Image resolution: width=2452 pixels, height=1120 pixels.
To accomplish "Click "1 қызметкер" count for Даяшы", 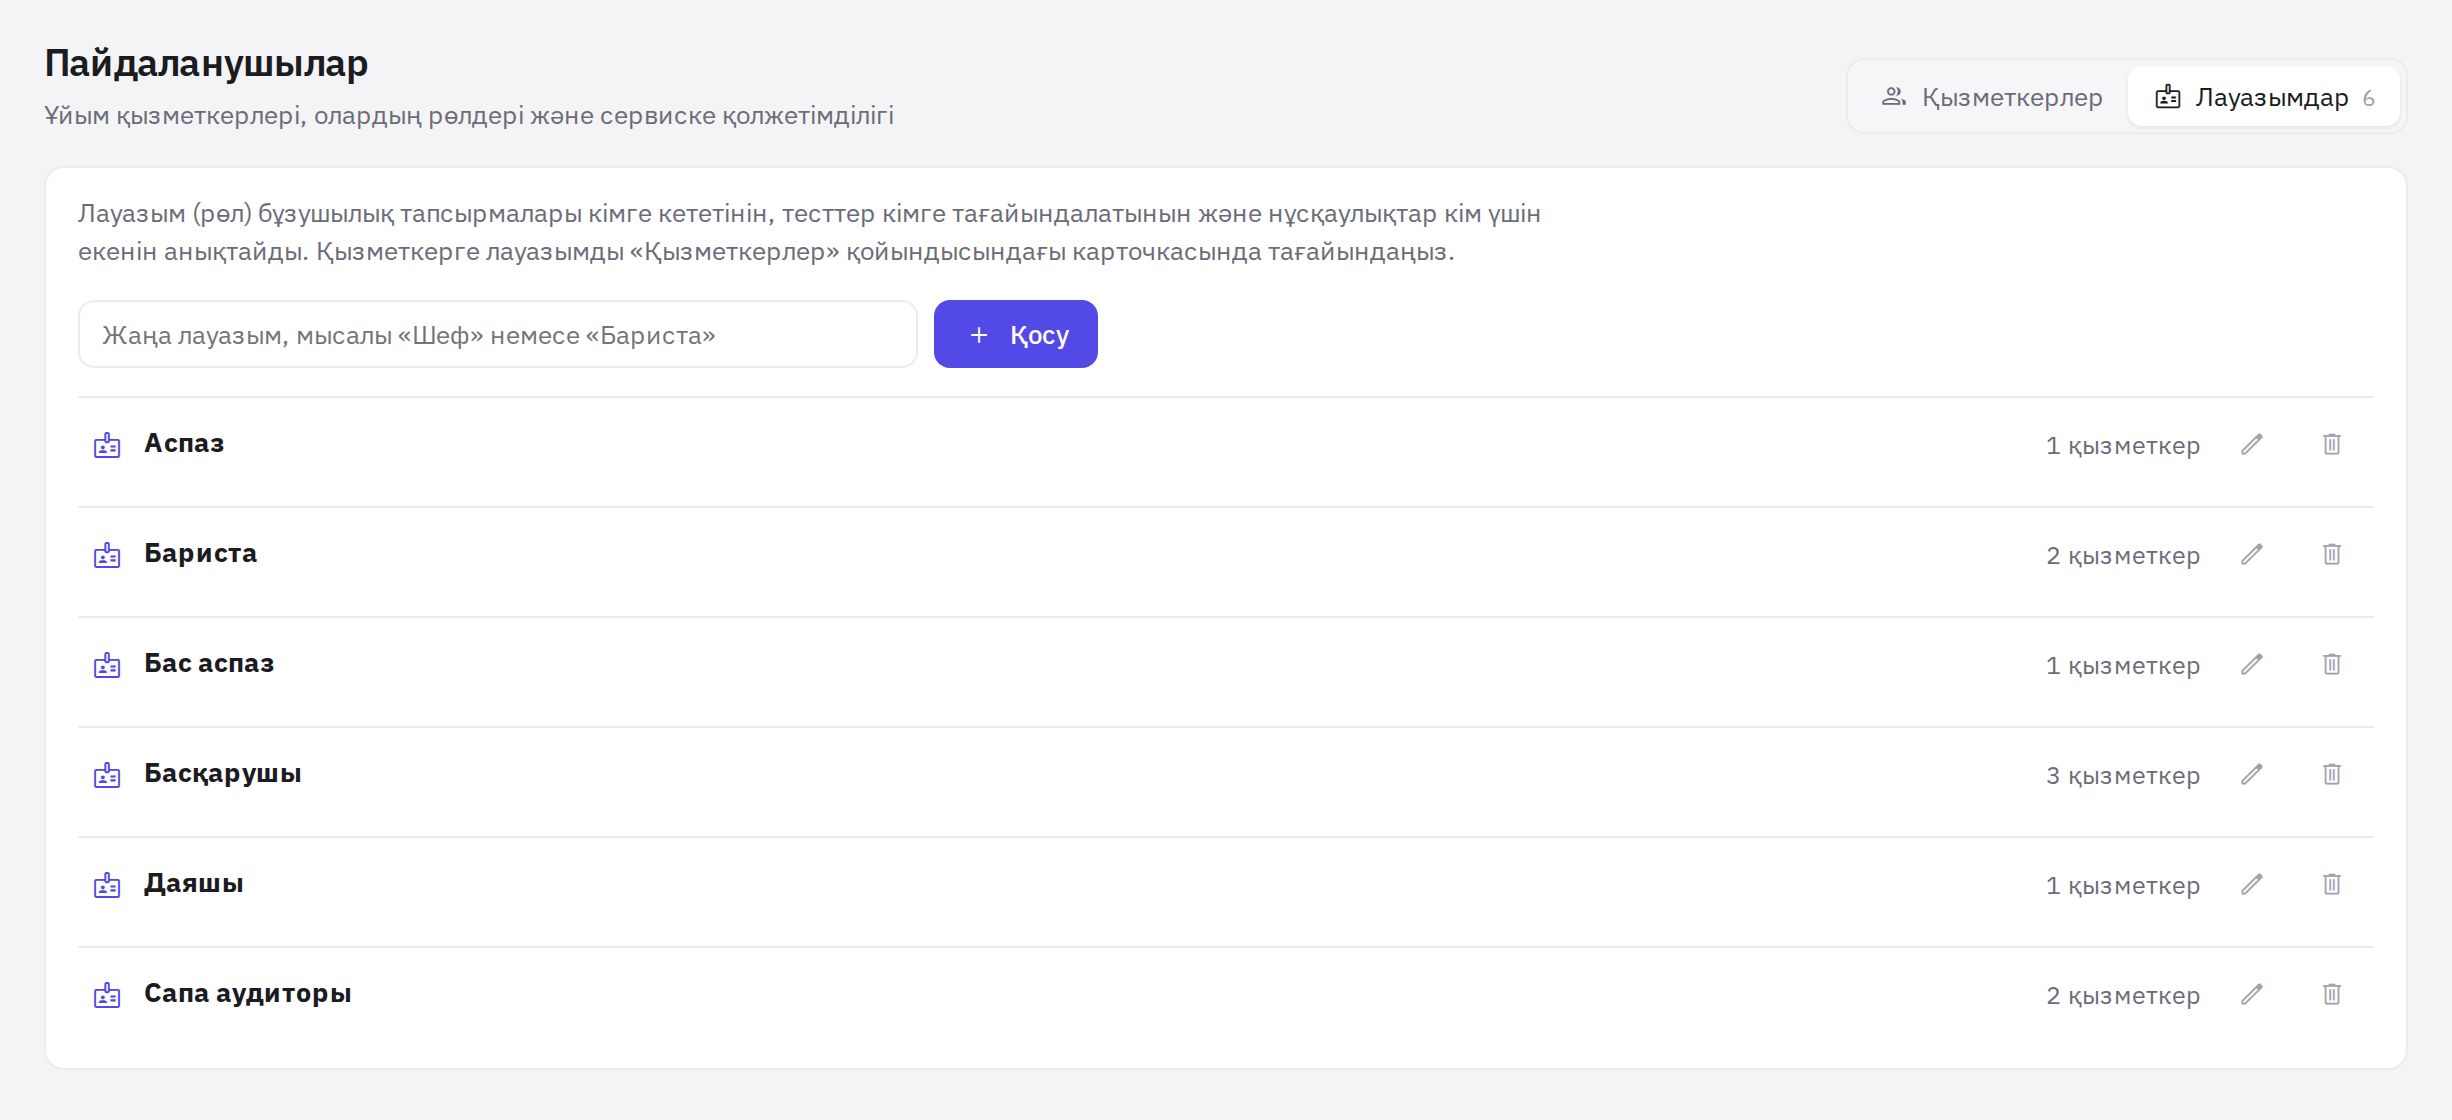I will click(x=2123, y=885).
